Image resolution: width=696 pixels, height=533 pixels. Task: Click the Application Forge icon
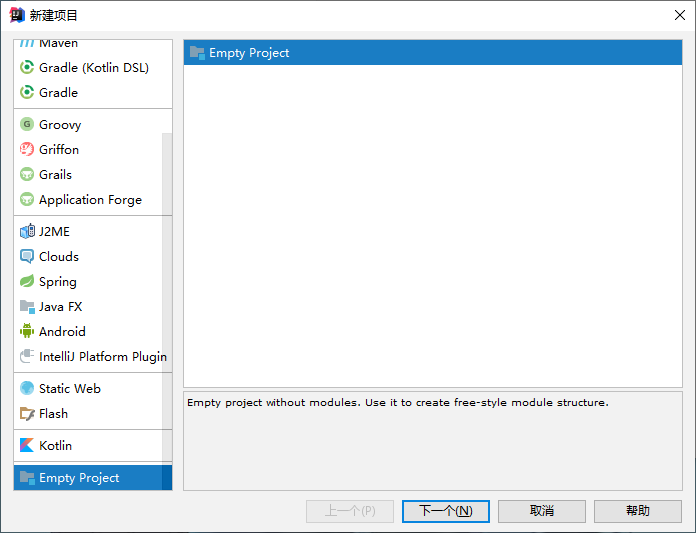tap(27, 199)
